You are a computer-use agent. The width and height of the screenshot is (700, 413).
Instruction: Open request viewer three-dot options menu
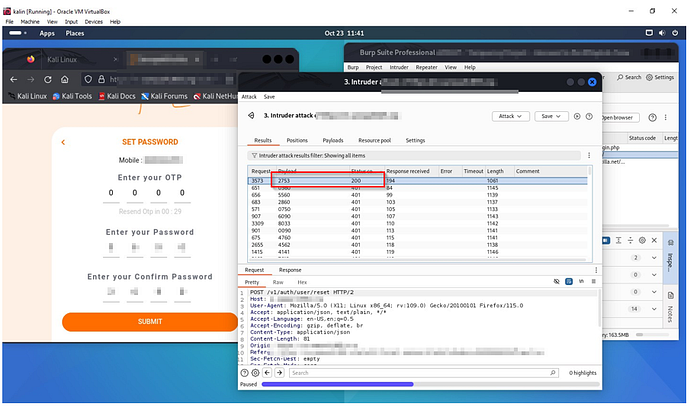pos(596,270)
